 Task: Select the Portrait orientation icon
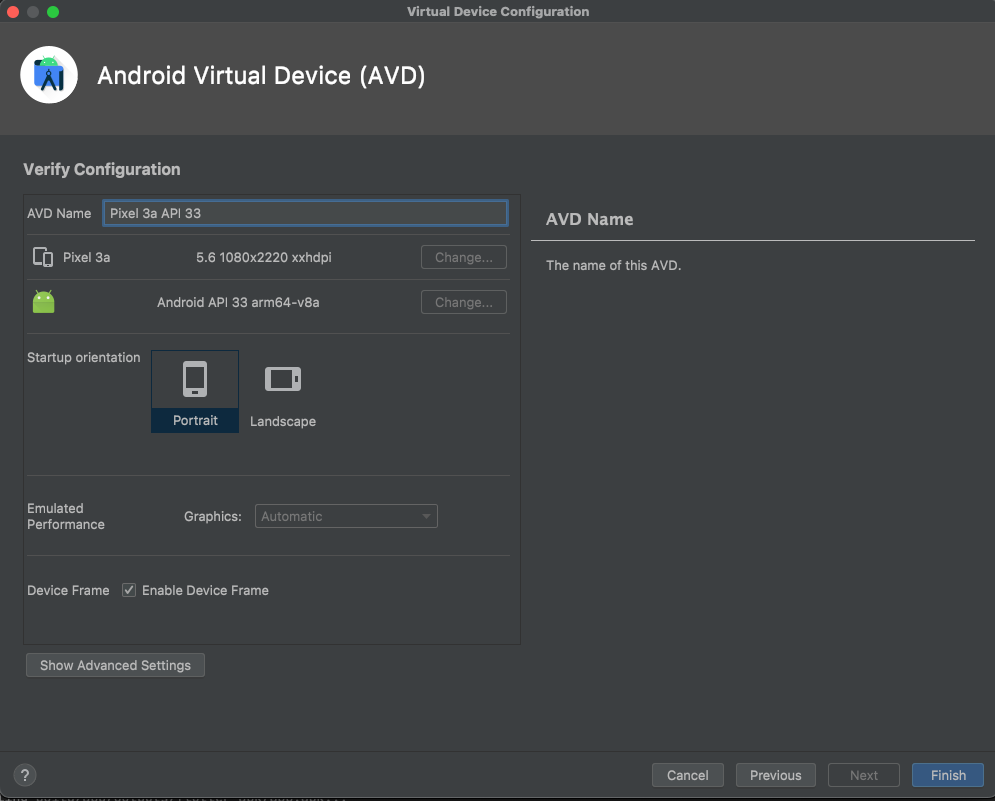[194, 379]
